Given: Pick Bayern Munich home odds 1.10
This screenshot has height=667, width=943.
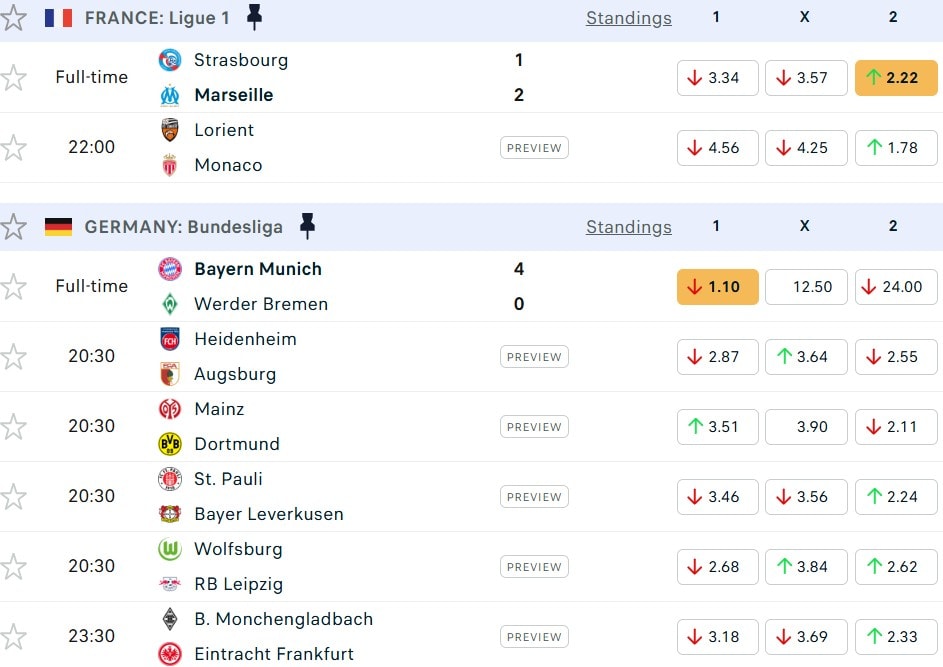Looking at the screenshot, I should click(717, 287).
